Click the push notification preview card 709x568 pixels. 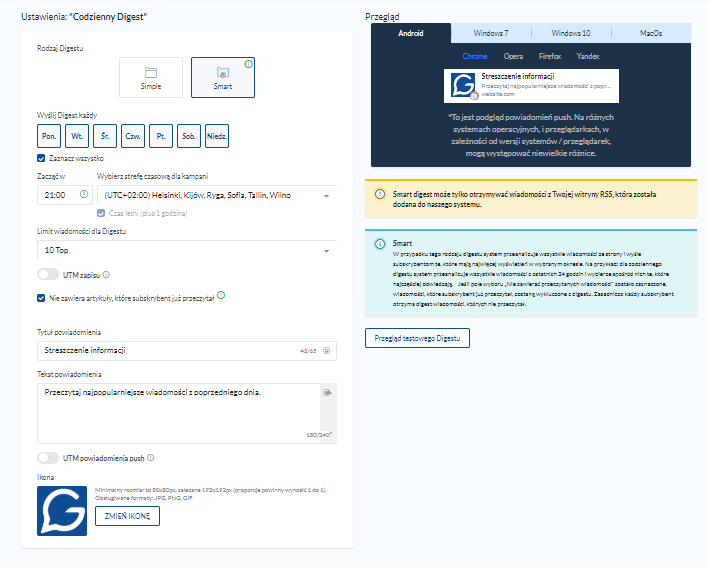(x=531, y=86)
